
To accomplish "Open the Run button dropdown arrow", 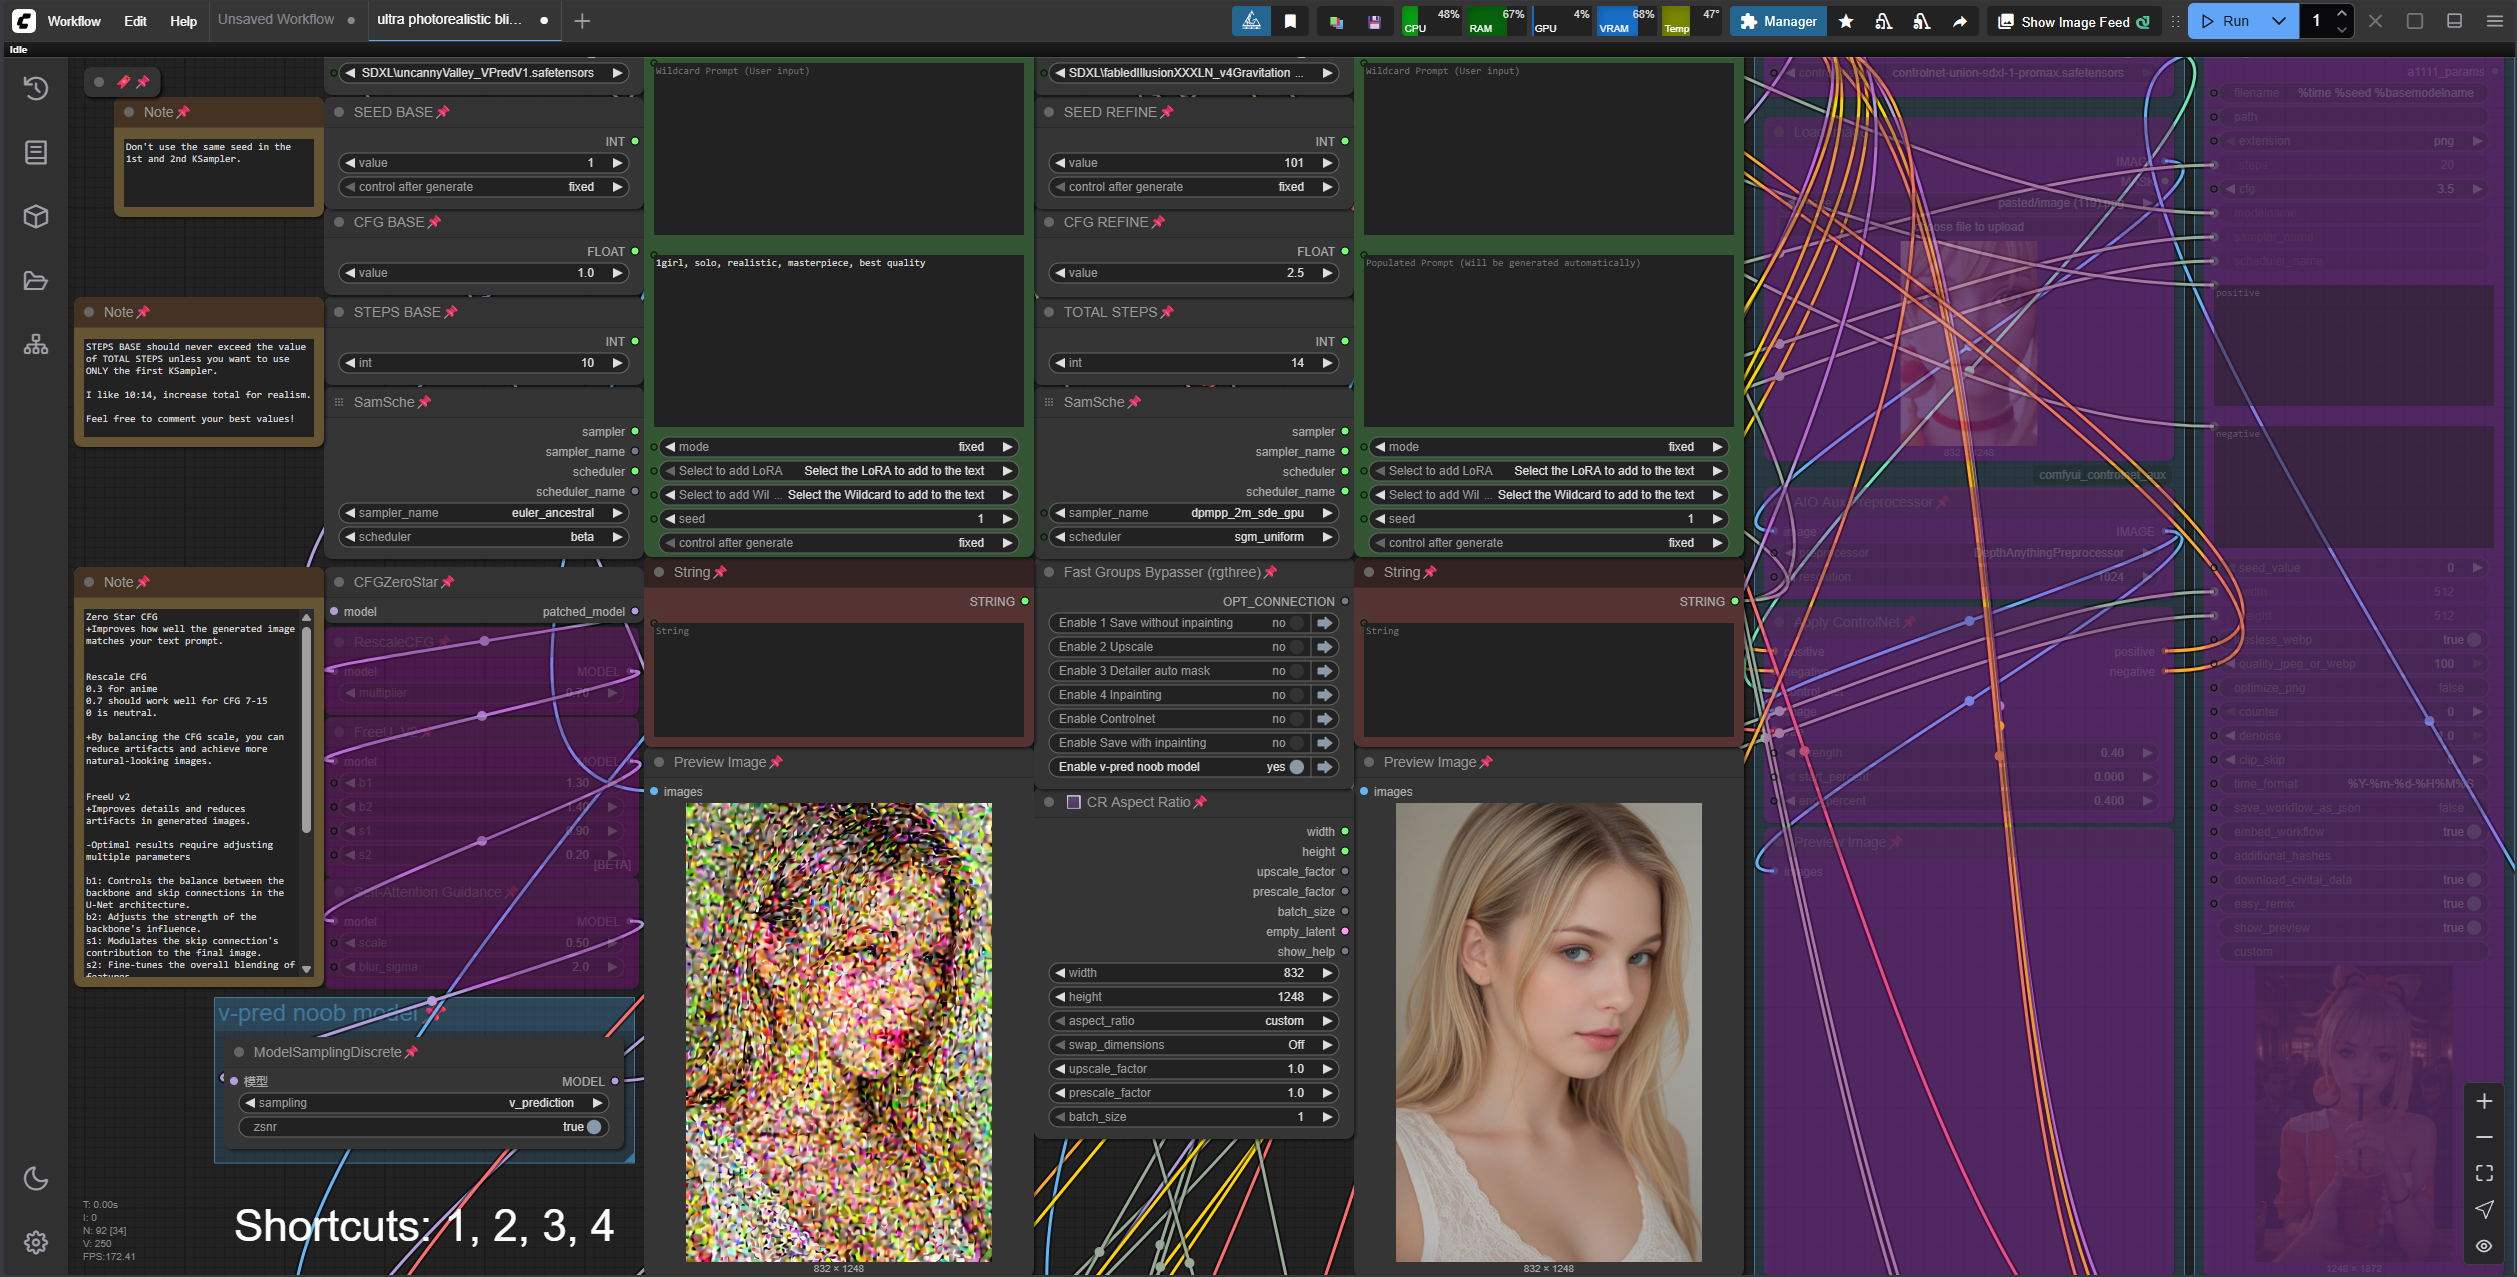I will point(2279,21).
